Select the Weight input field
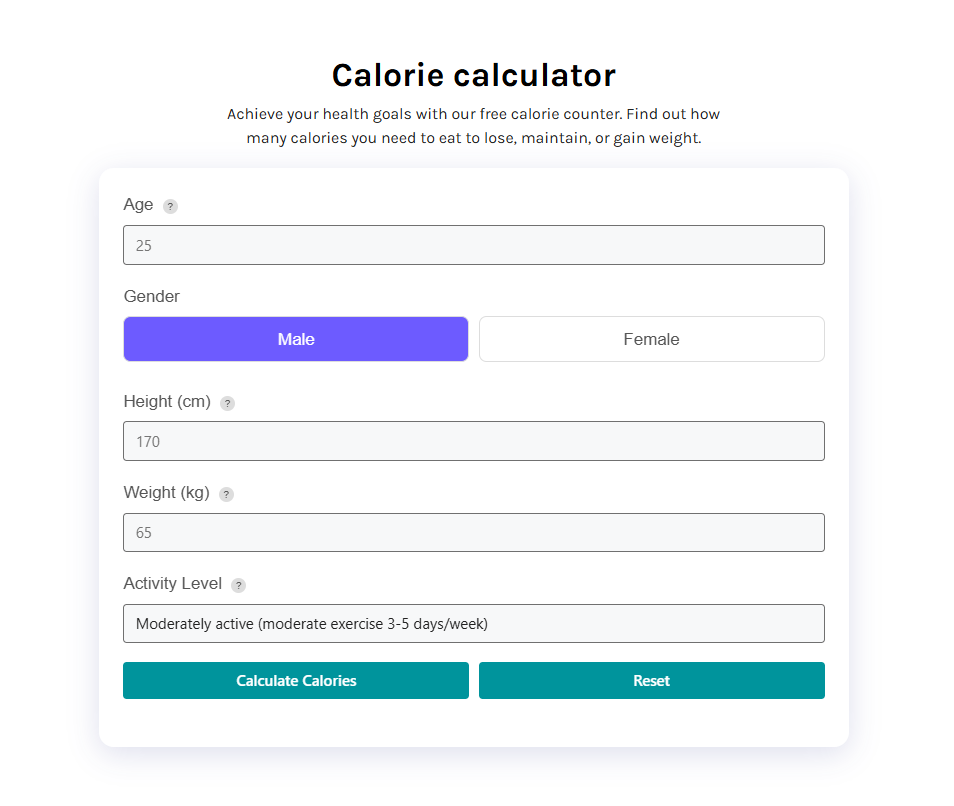This screenshot has height=806, width=954. [473, 533]
